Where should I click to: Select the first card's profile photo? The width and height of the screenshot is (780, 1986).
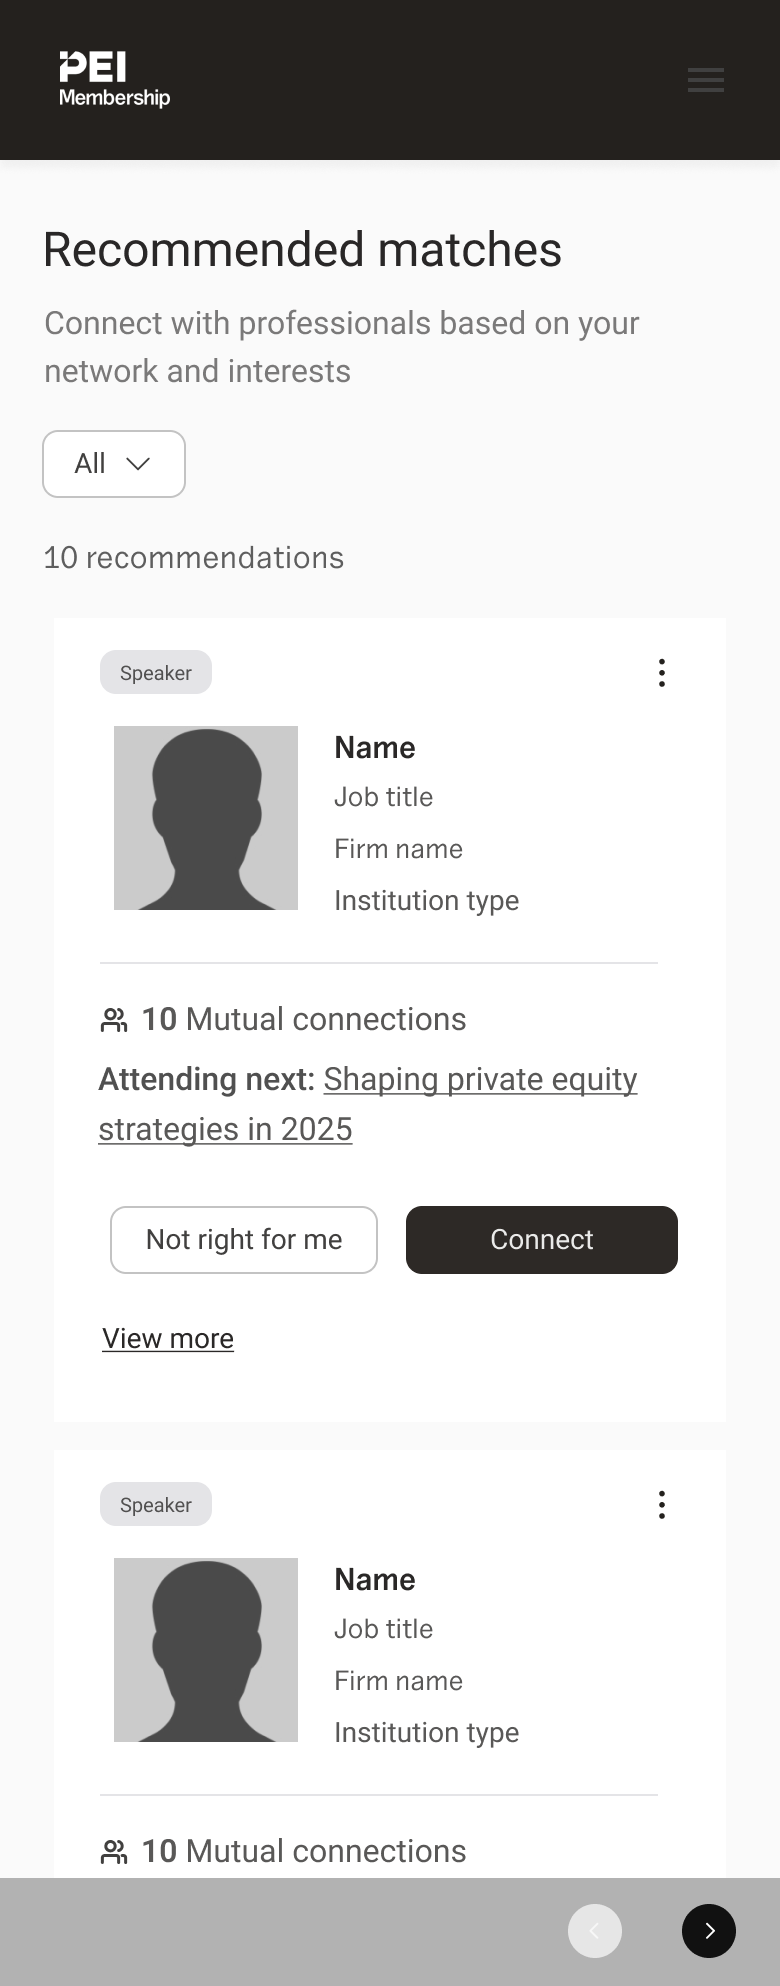pyautogui.click(x=206, y=818)
